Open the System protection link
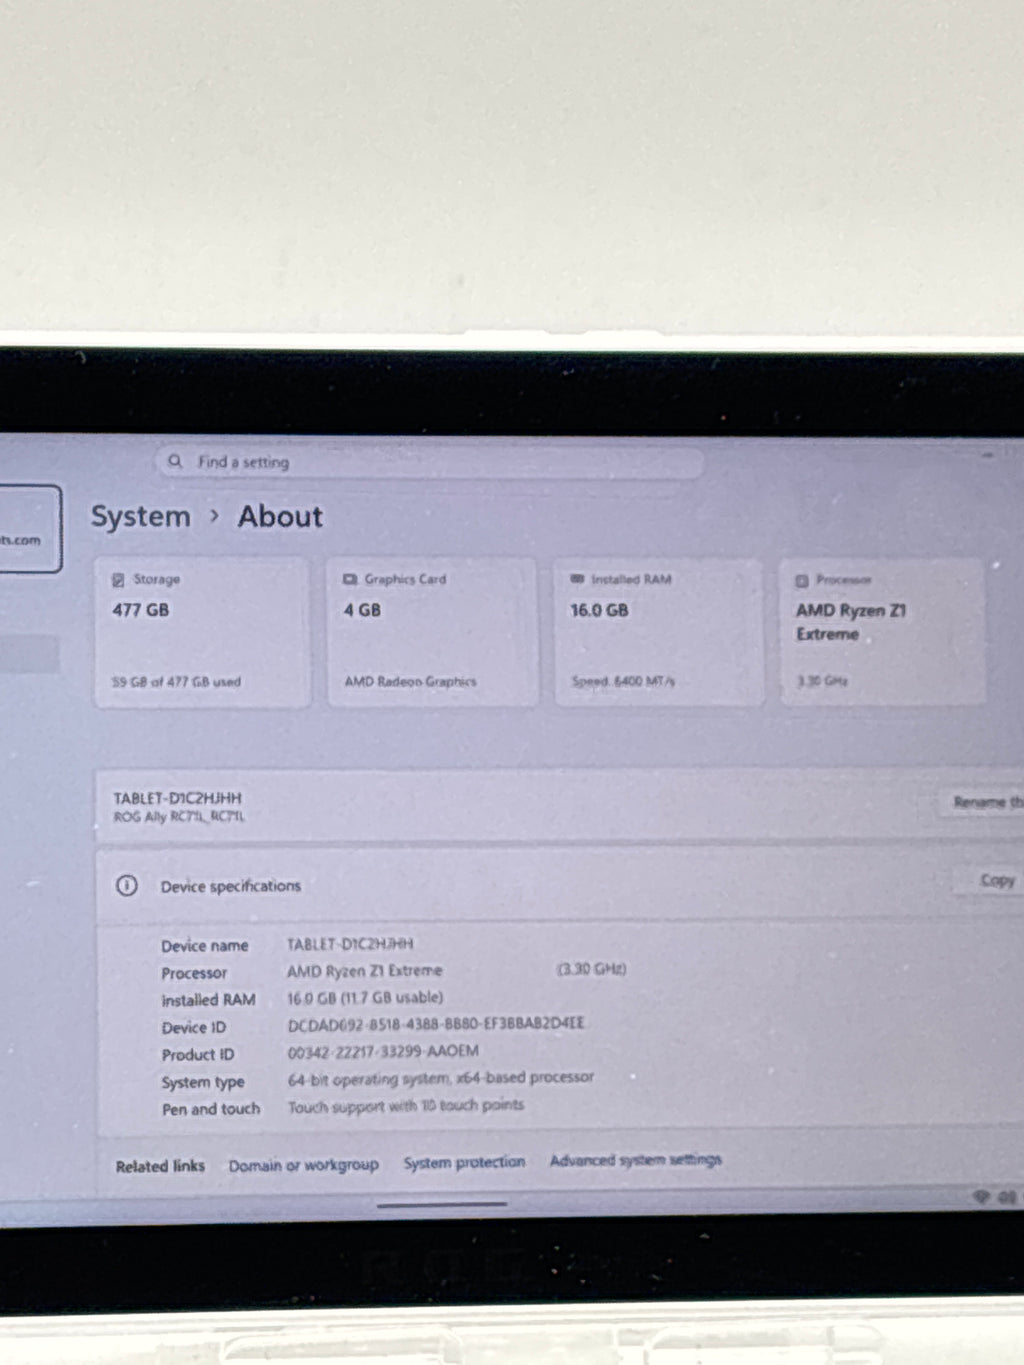 [464, 1162]
